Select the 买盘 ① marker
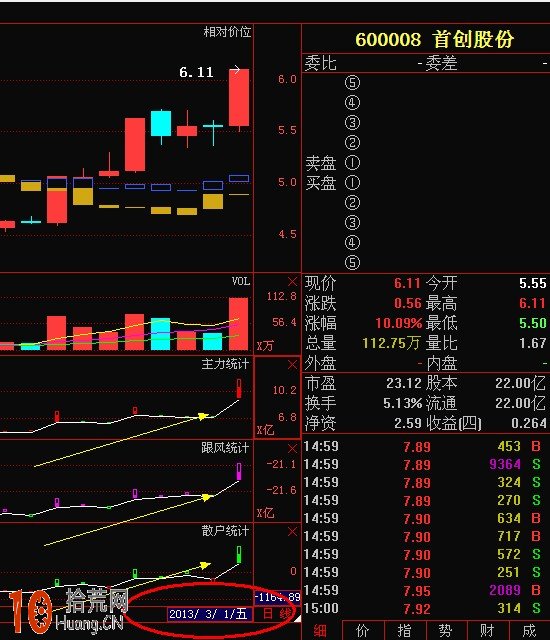 click(x=353, y=182)
